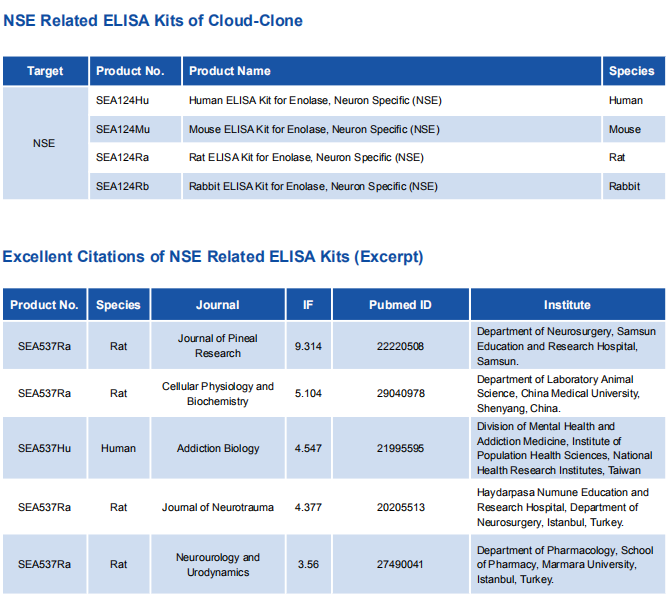This screenshot has height=602, width=669.
Task: Click 'Human' species in citations table
Action: pyautogui.click(x=118, y=448)
